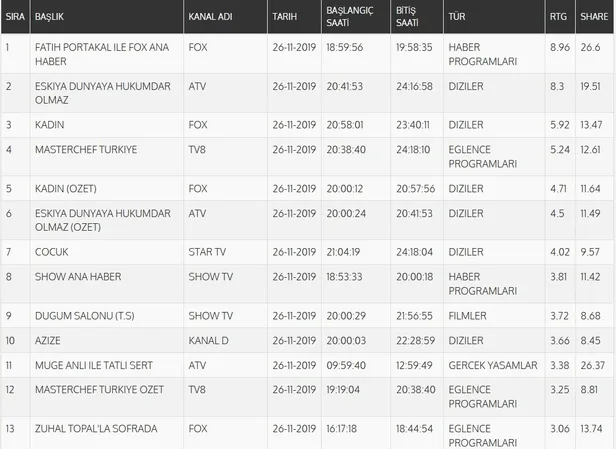Click the share value 13.47
Image resolution: width=616 pixels, height=449 pixels.
click(591, 125)
